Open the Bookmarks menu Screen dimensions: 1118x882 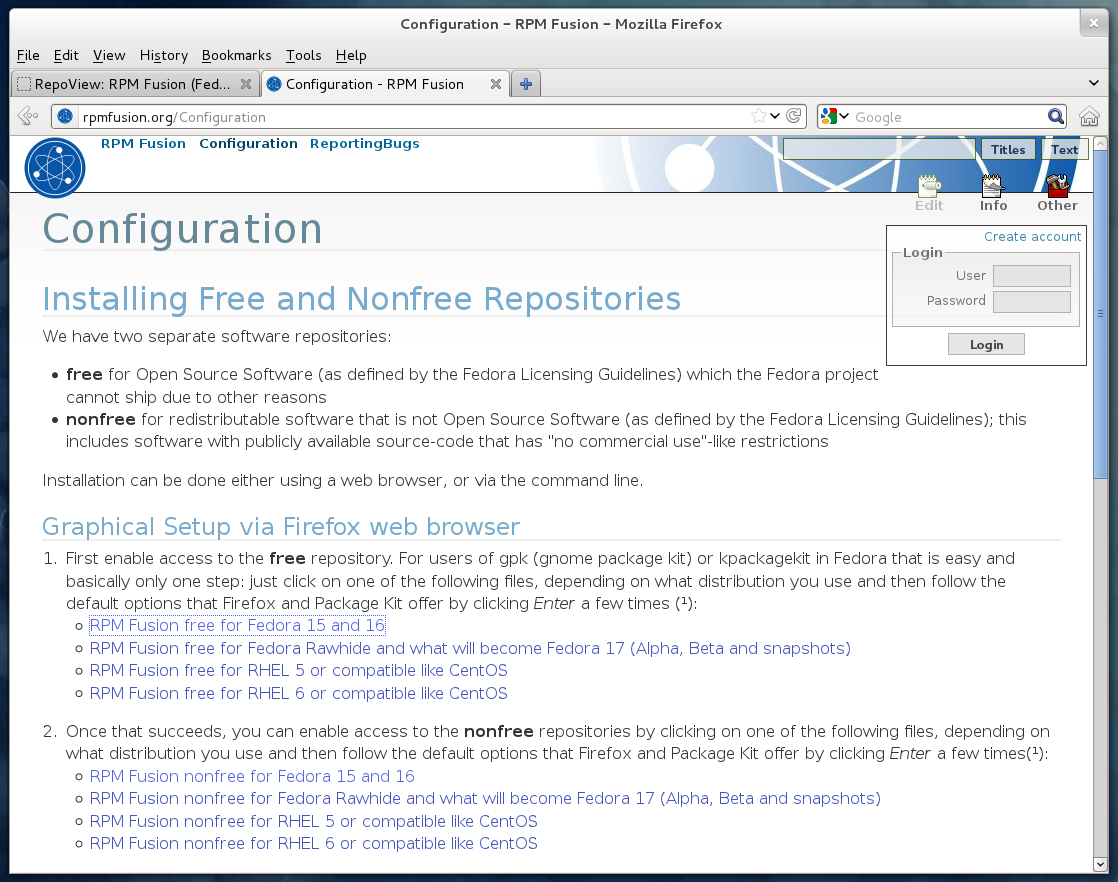click(237, 56)
